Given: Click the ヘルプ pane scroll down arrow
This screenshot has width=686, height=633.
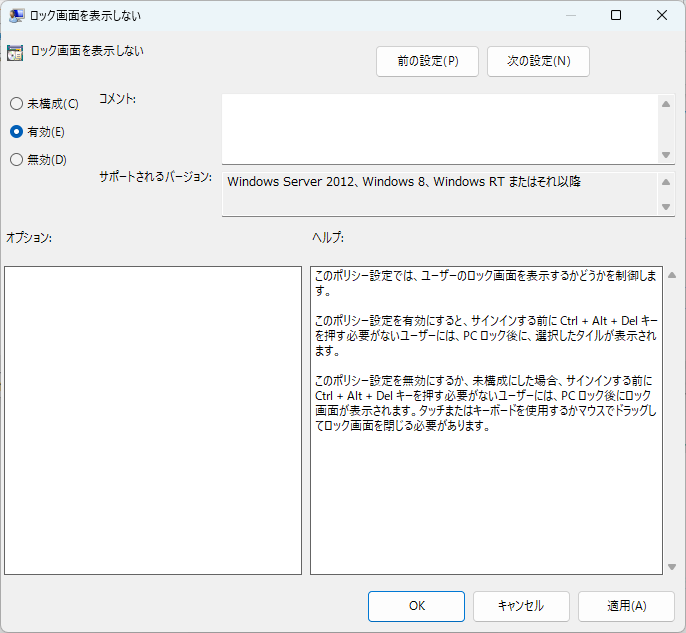Looking at the screenshot, I should click(x=671, y=567).
